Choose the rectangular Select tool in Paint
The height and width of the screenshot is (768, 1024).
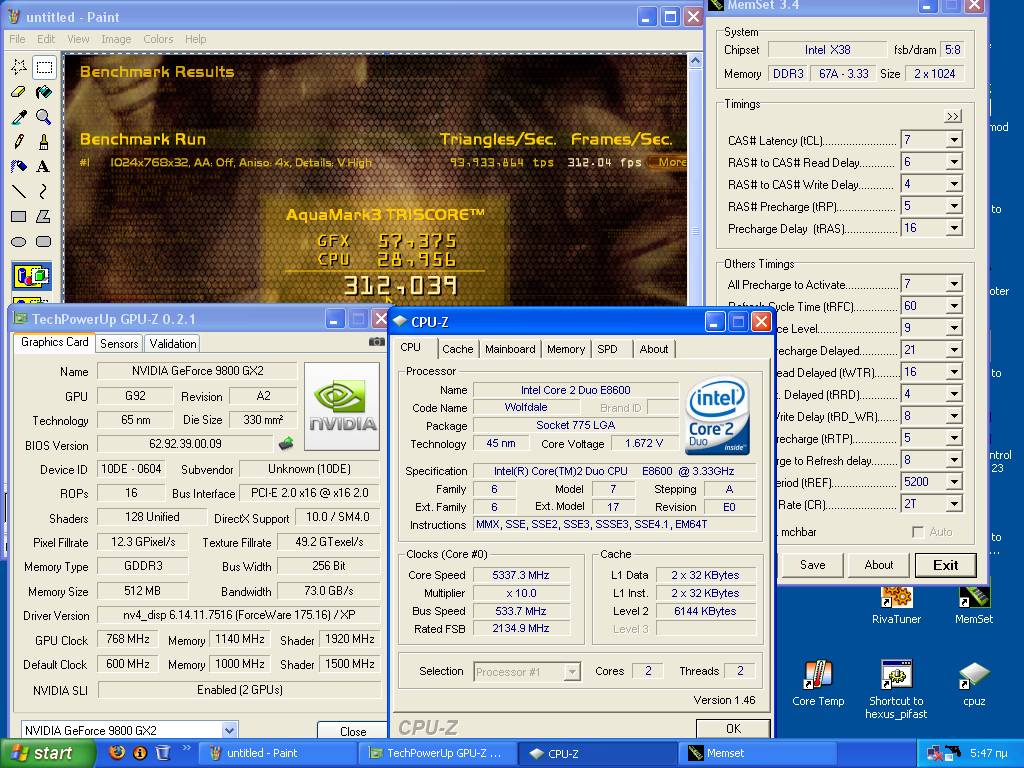(x=44, y=67)
